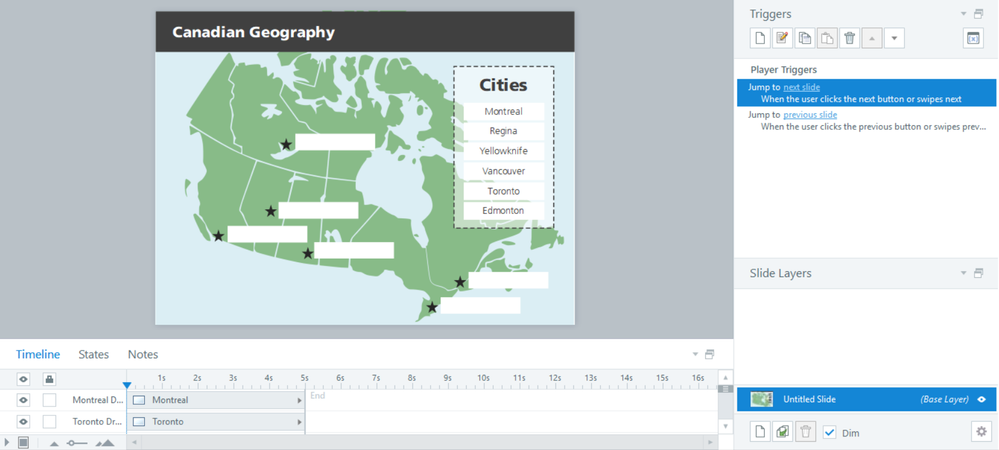Click the 'next slide' trigger link

[x=801, y=87]
